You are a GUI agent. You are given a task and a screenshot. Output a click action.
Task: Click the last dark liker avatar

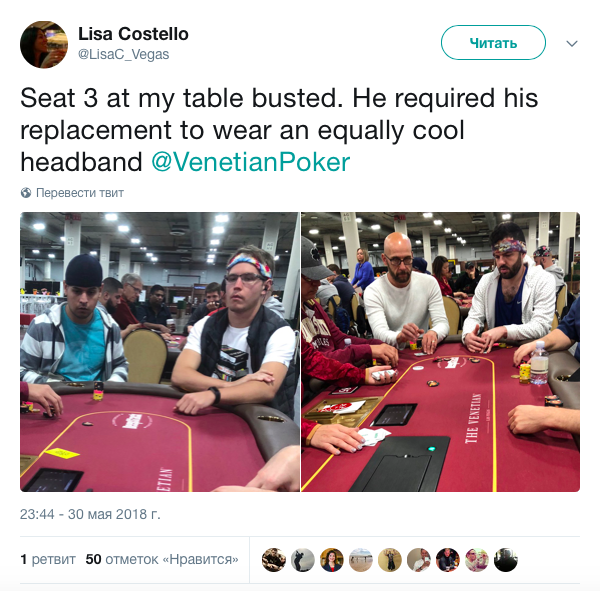pos(505,560)
